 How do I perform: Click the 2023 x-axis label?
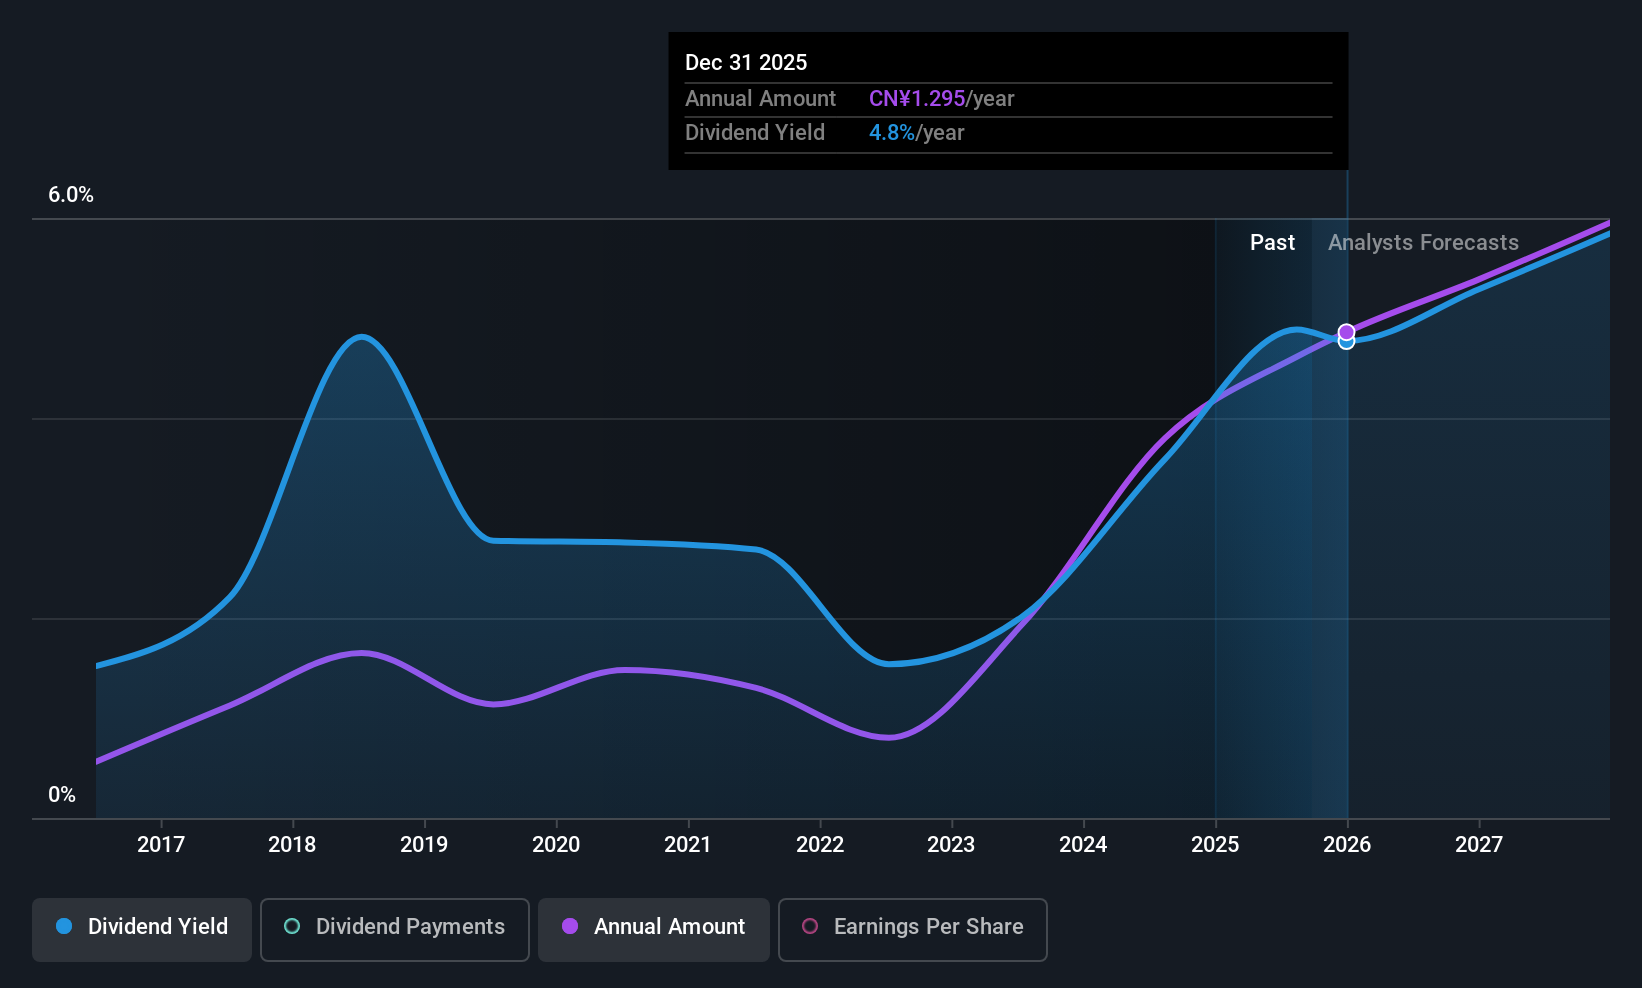pos(951,845)
